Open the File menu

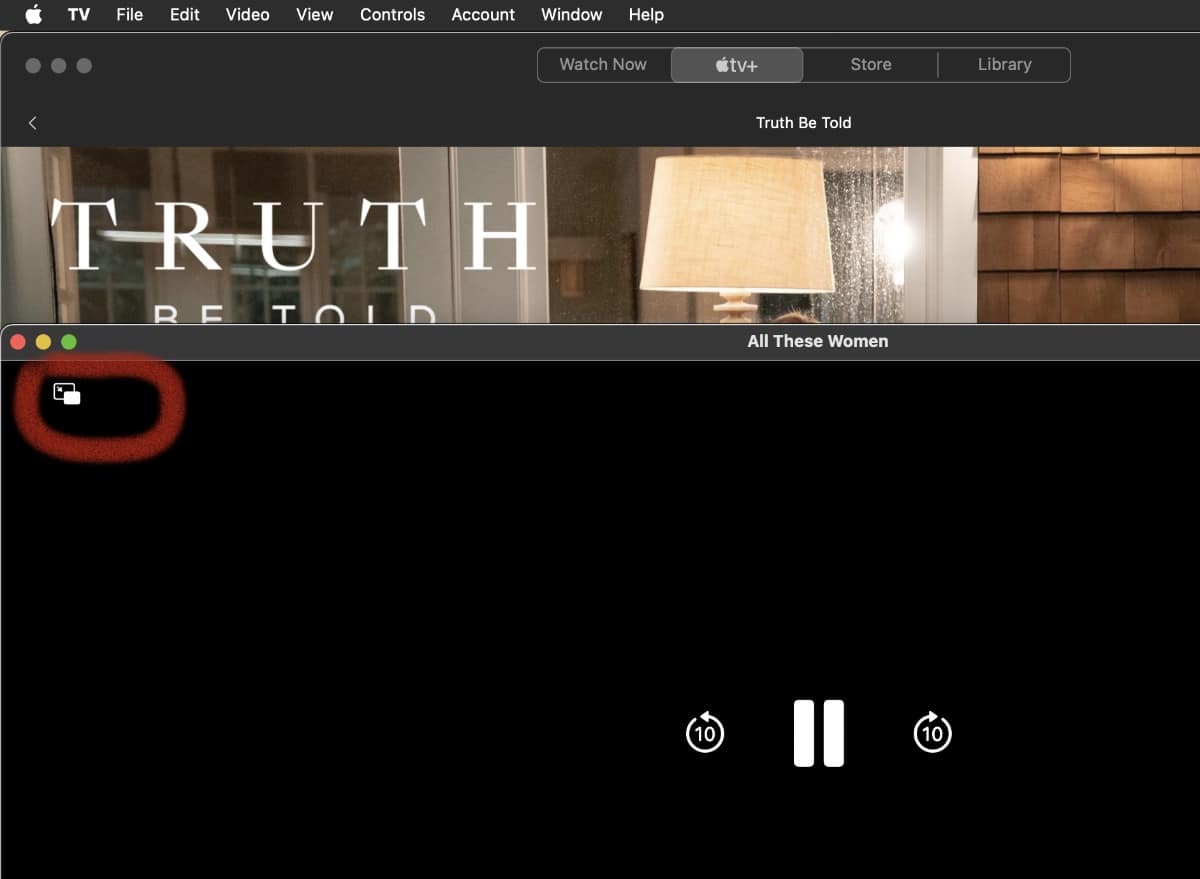click(x=129, y=15)
